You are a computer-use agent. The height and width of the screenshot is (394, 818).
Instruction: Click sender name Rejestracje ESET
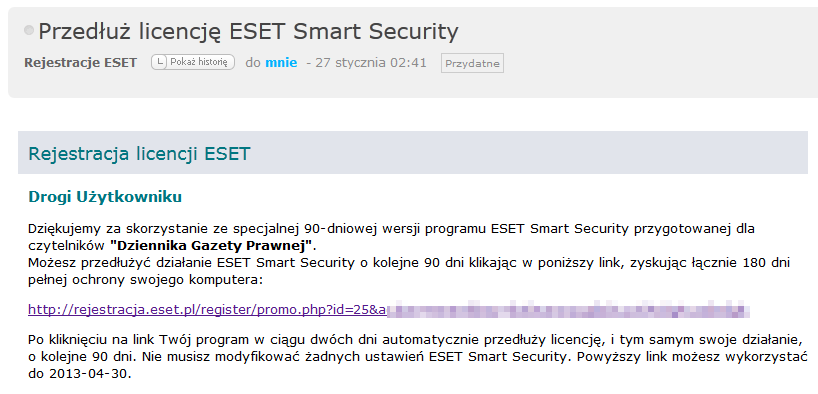80,63
